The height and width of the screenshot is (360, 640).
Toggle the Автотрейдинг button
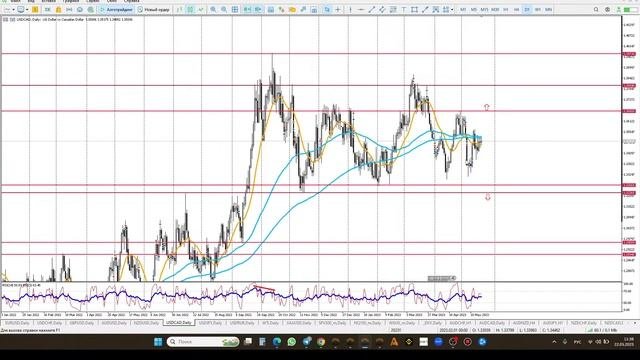[116, 9]
